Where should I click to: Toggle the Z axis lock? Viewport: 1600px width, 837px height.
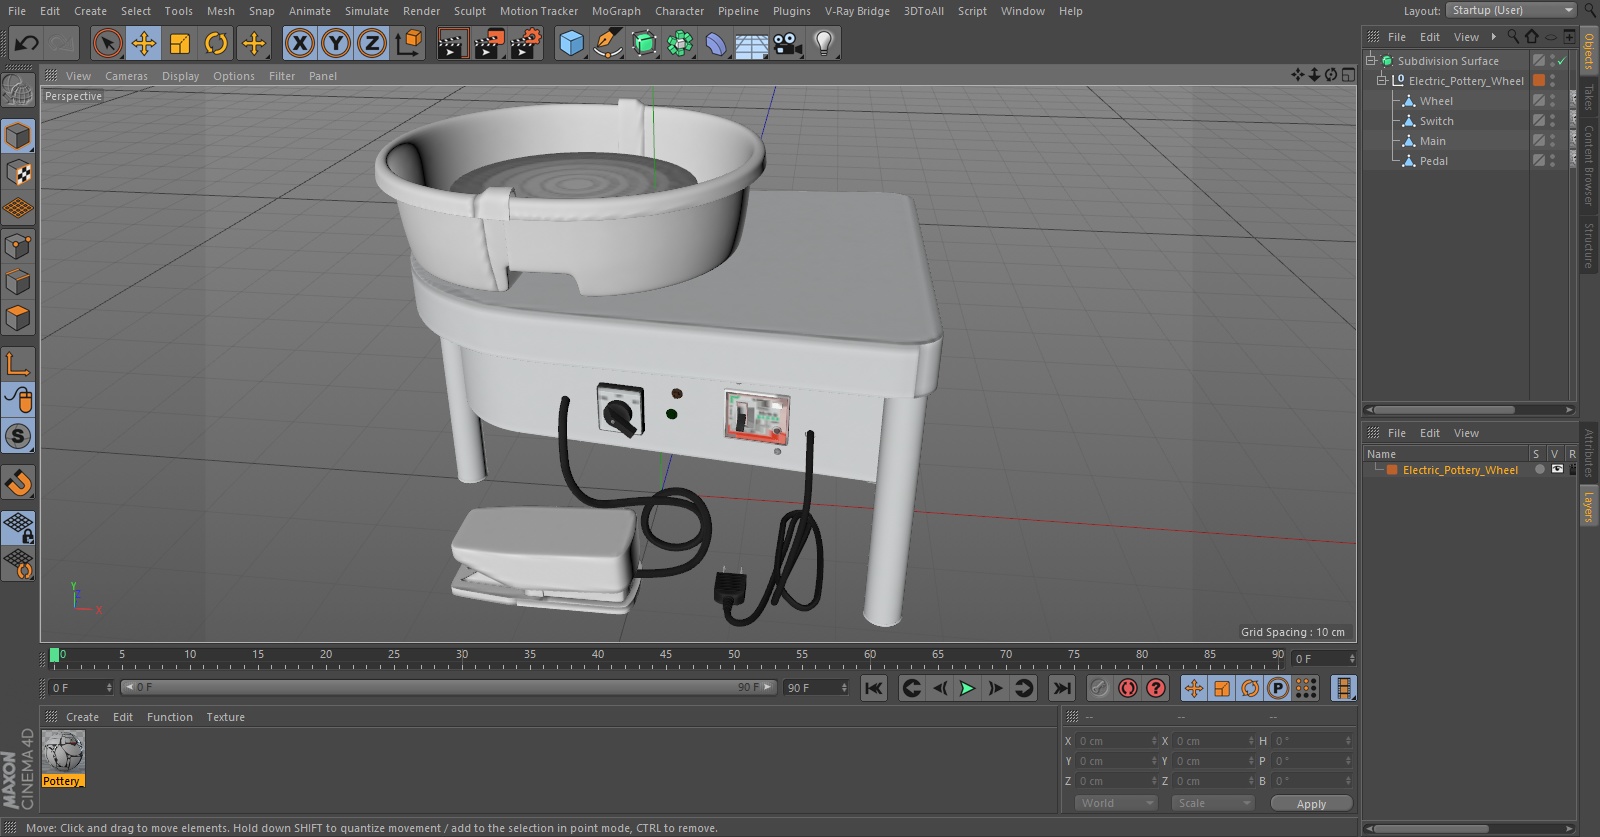pyautogui.click(x=372, y=43)
